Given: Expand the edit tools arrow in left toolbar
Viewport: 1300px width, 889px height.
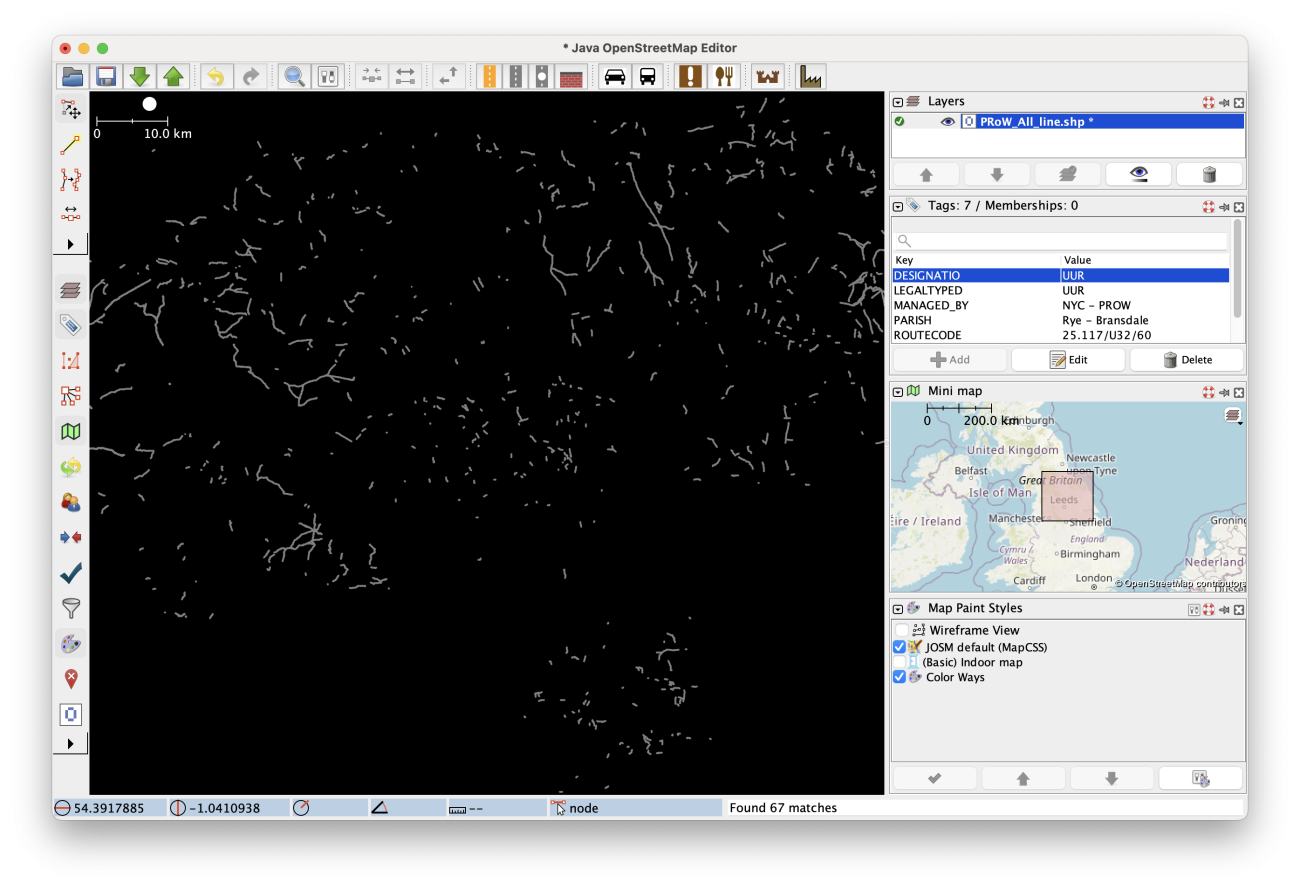Looking at the screenshot, I should 70,244.
